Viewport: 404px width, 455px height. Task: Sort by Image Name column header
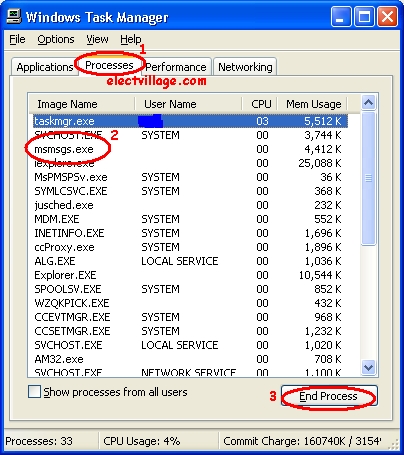click(x=82, y=104)
